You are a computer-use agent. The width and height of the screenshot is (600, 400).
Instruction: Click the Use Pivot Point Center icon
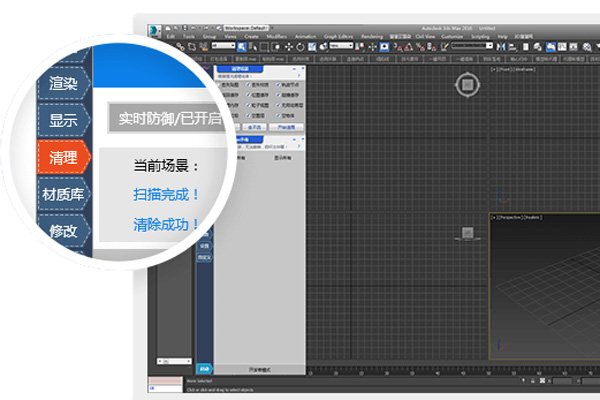point(359,46)
